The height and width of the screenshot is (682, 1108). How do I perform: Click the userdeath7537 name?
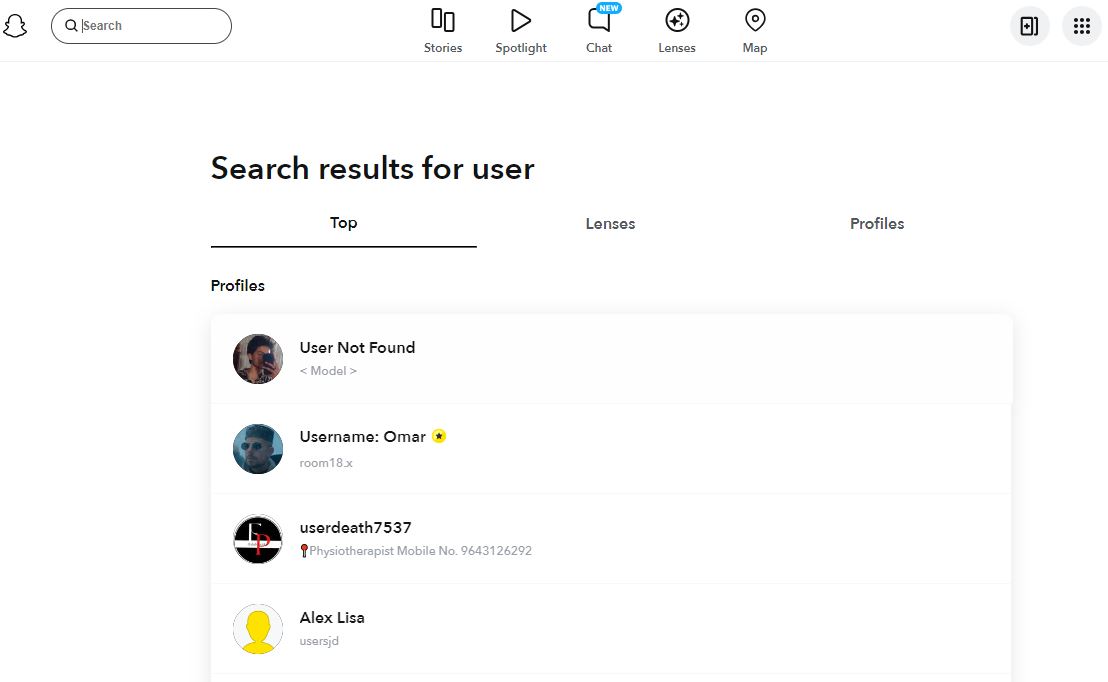[x=355, y=527]
